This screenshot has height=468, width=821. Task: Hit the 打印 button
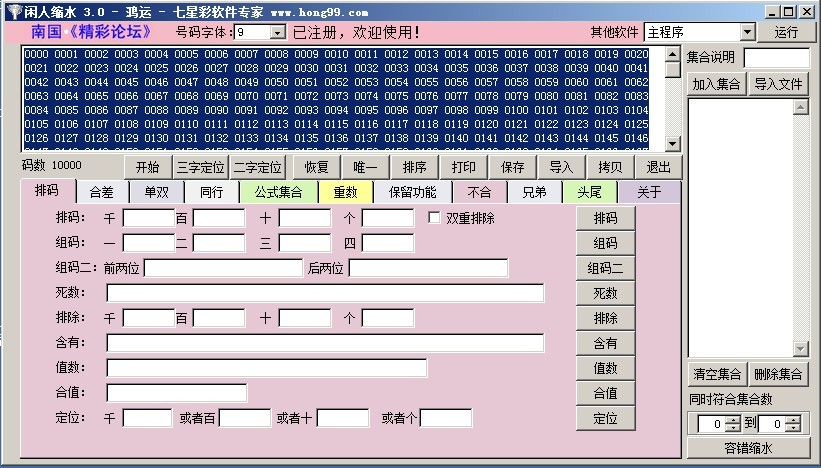click(x=464, y=167)
